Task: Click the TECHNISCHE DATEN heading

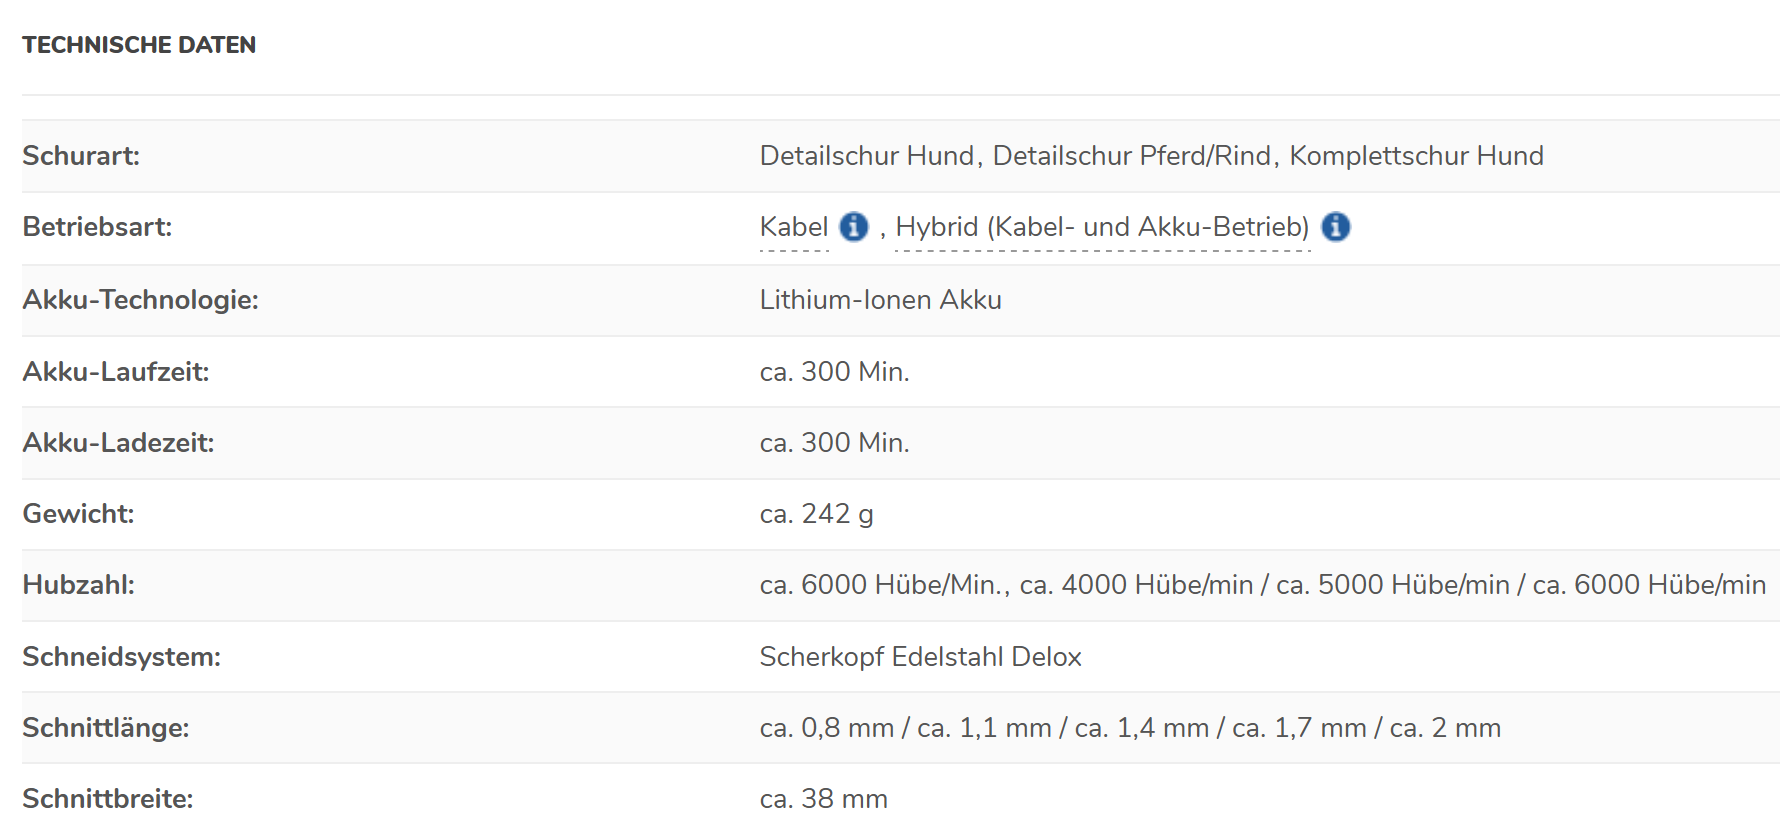Action: pos(139,45)
